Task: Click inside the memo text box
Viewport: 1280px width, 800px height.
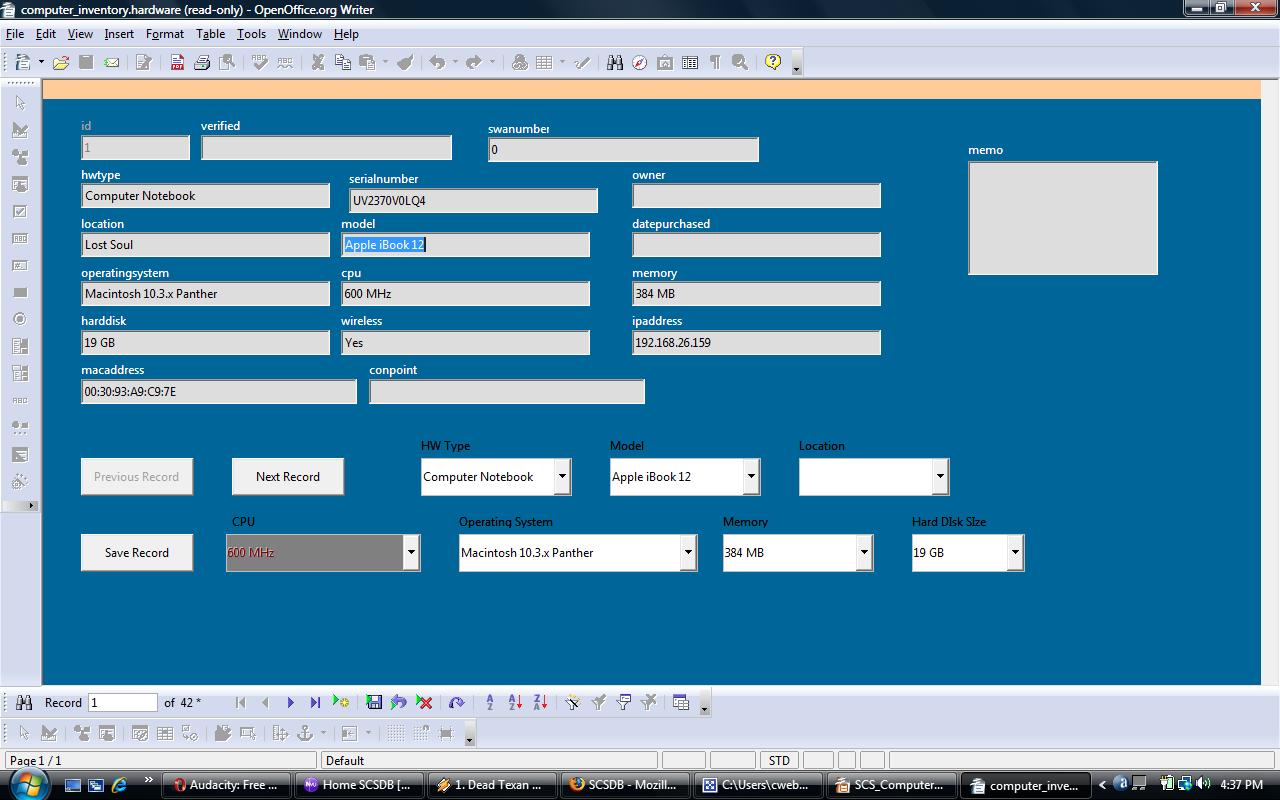Action: 1063,218
